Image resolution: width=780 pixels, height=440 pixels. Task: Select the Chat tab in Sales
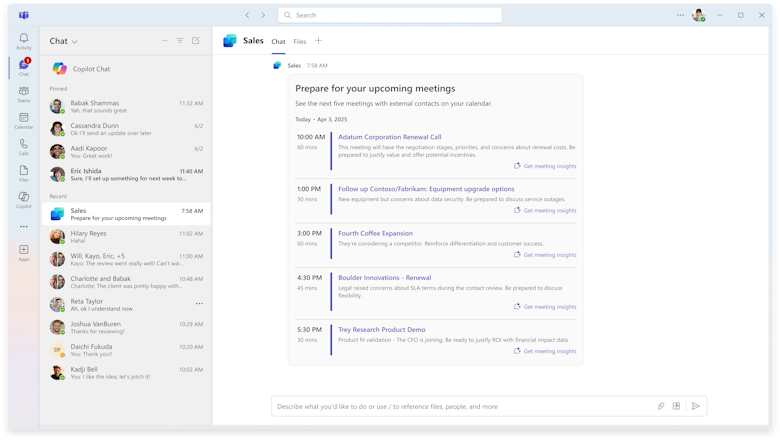[x=278, y=42]
